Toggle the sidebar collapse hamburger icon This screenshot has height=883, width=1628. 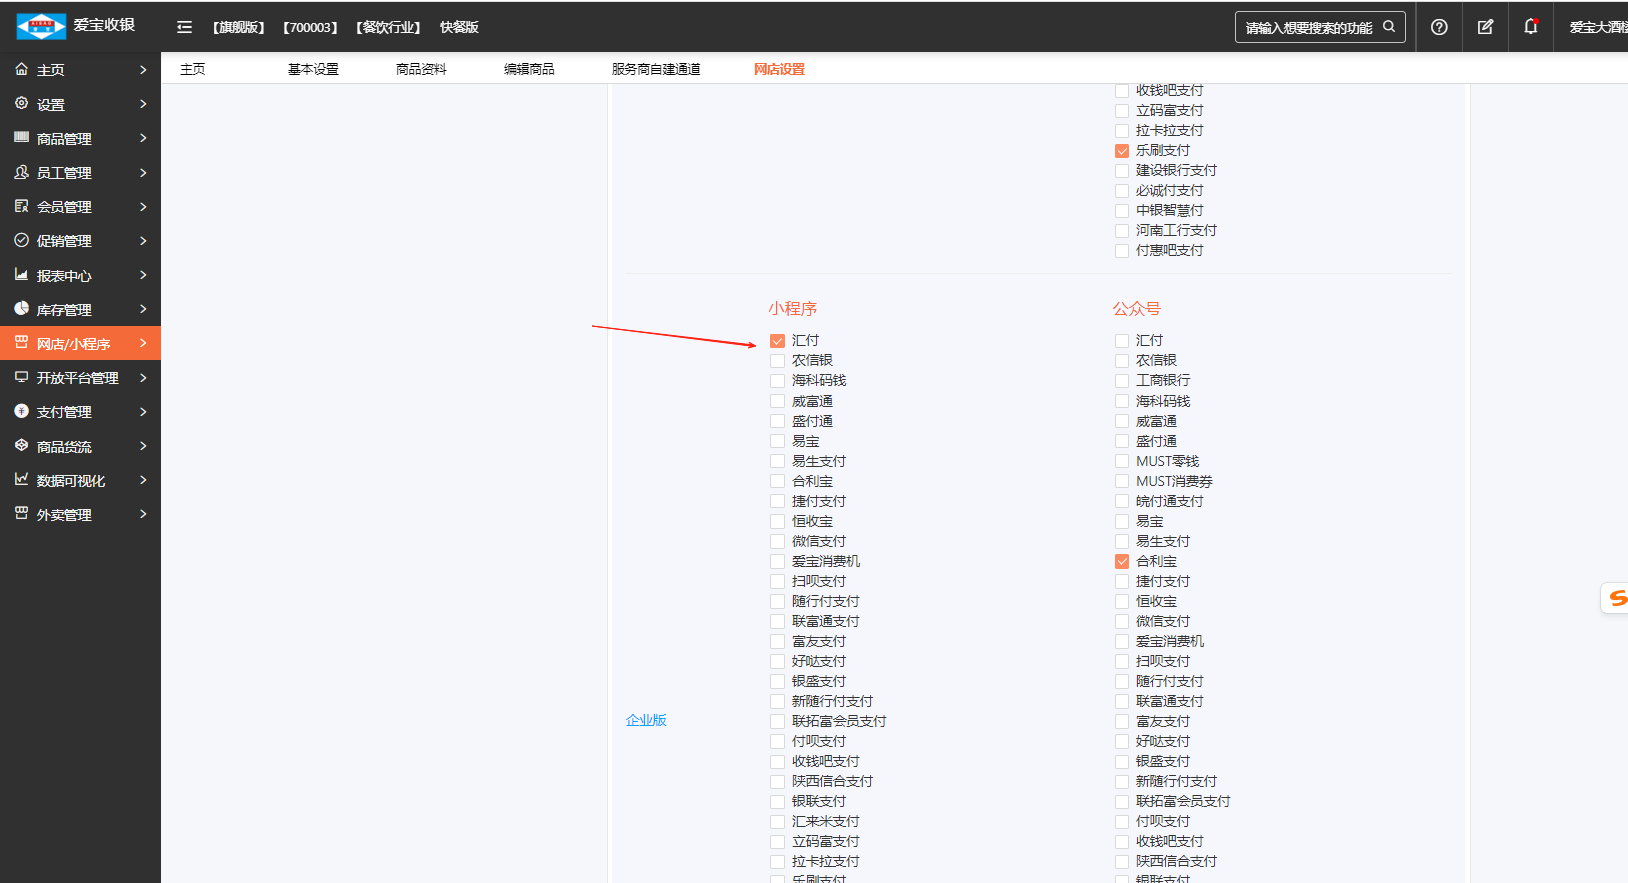point(184,27)
